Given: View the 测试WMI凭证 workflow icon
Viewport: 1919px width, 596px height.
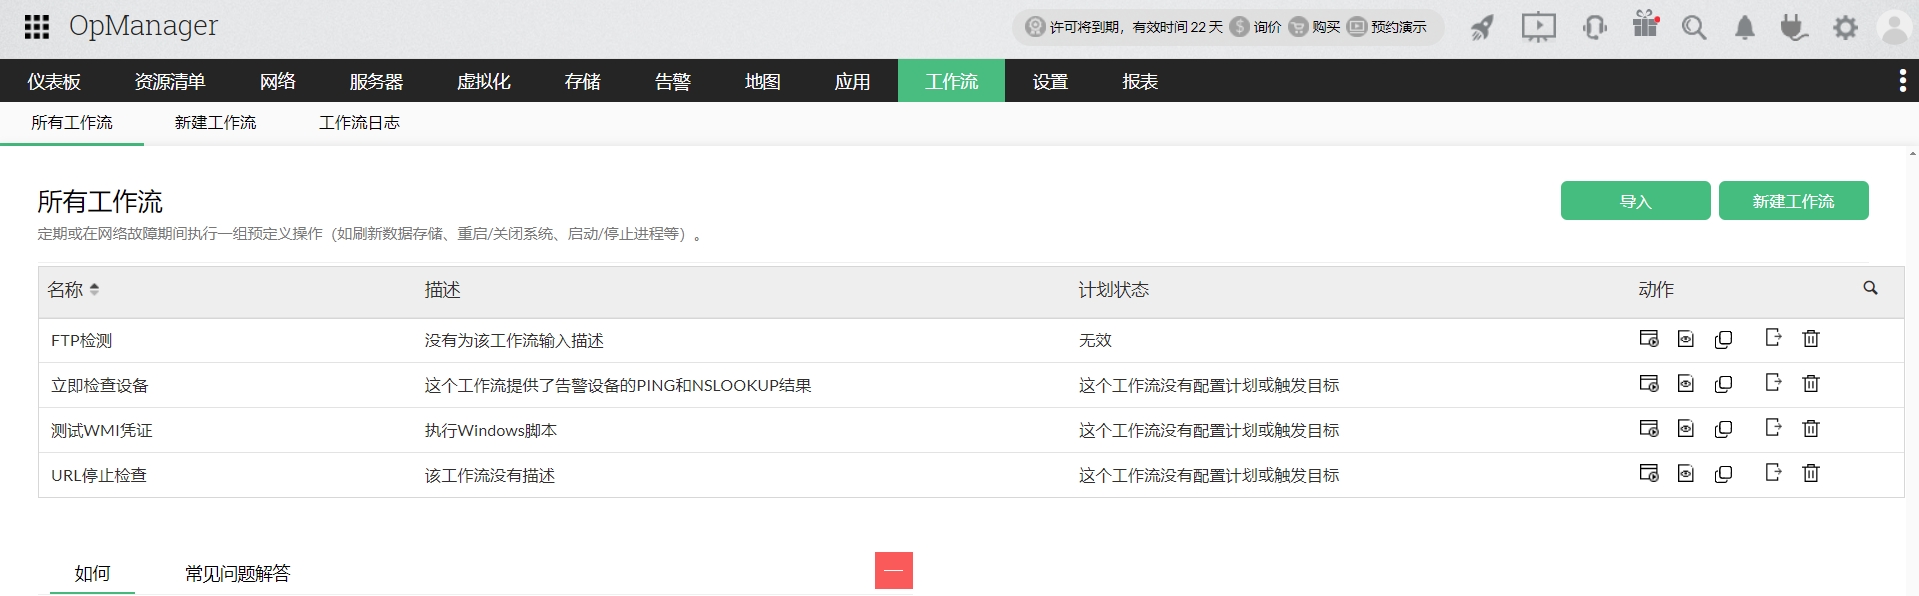Looking at the screenshot, I should (1686, 429).
